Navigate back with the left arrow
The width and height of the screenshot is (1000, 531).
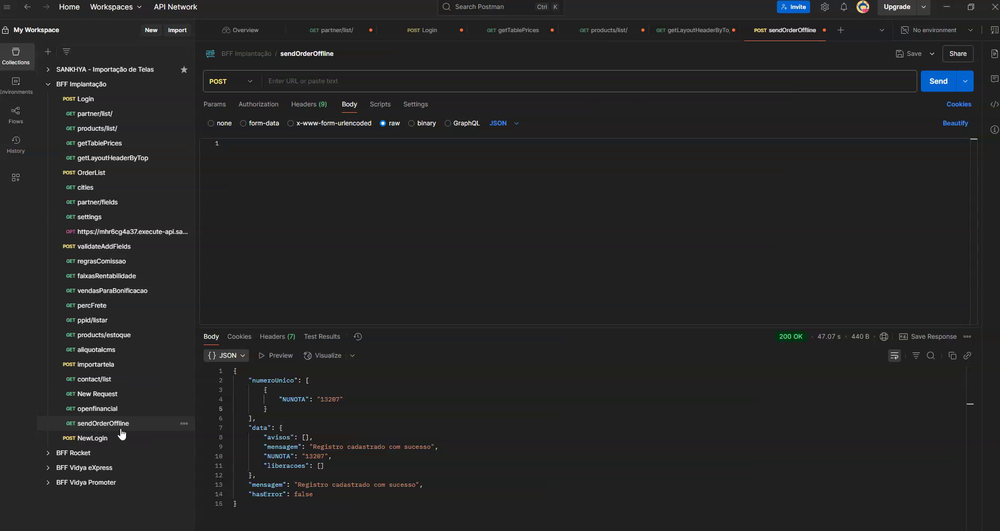27,7
